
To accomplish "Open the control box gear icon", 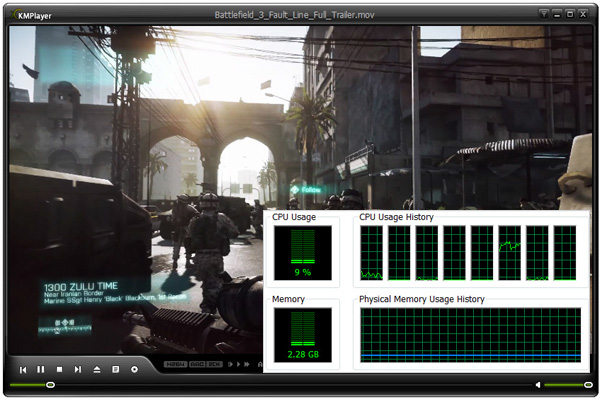I will 134,369.
